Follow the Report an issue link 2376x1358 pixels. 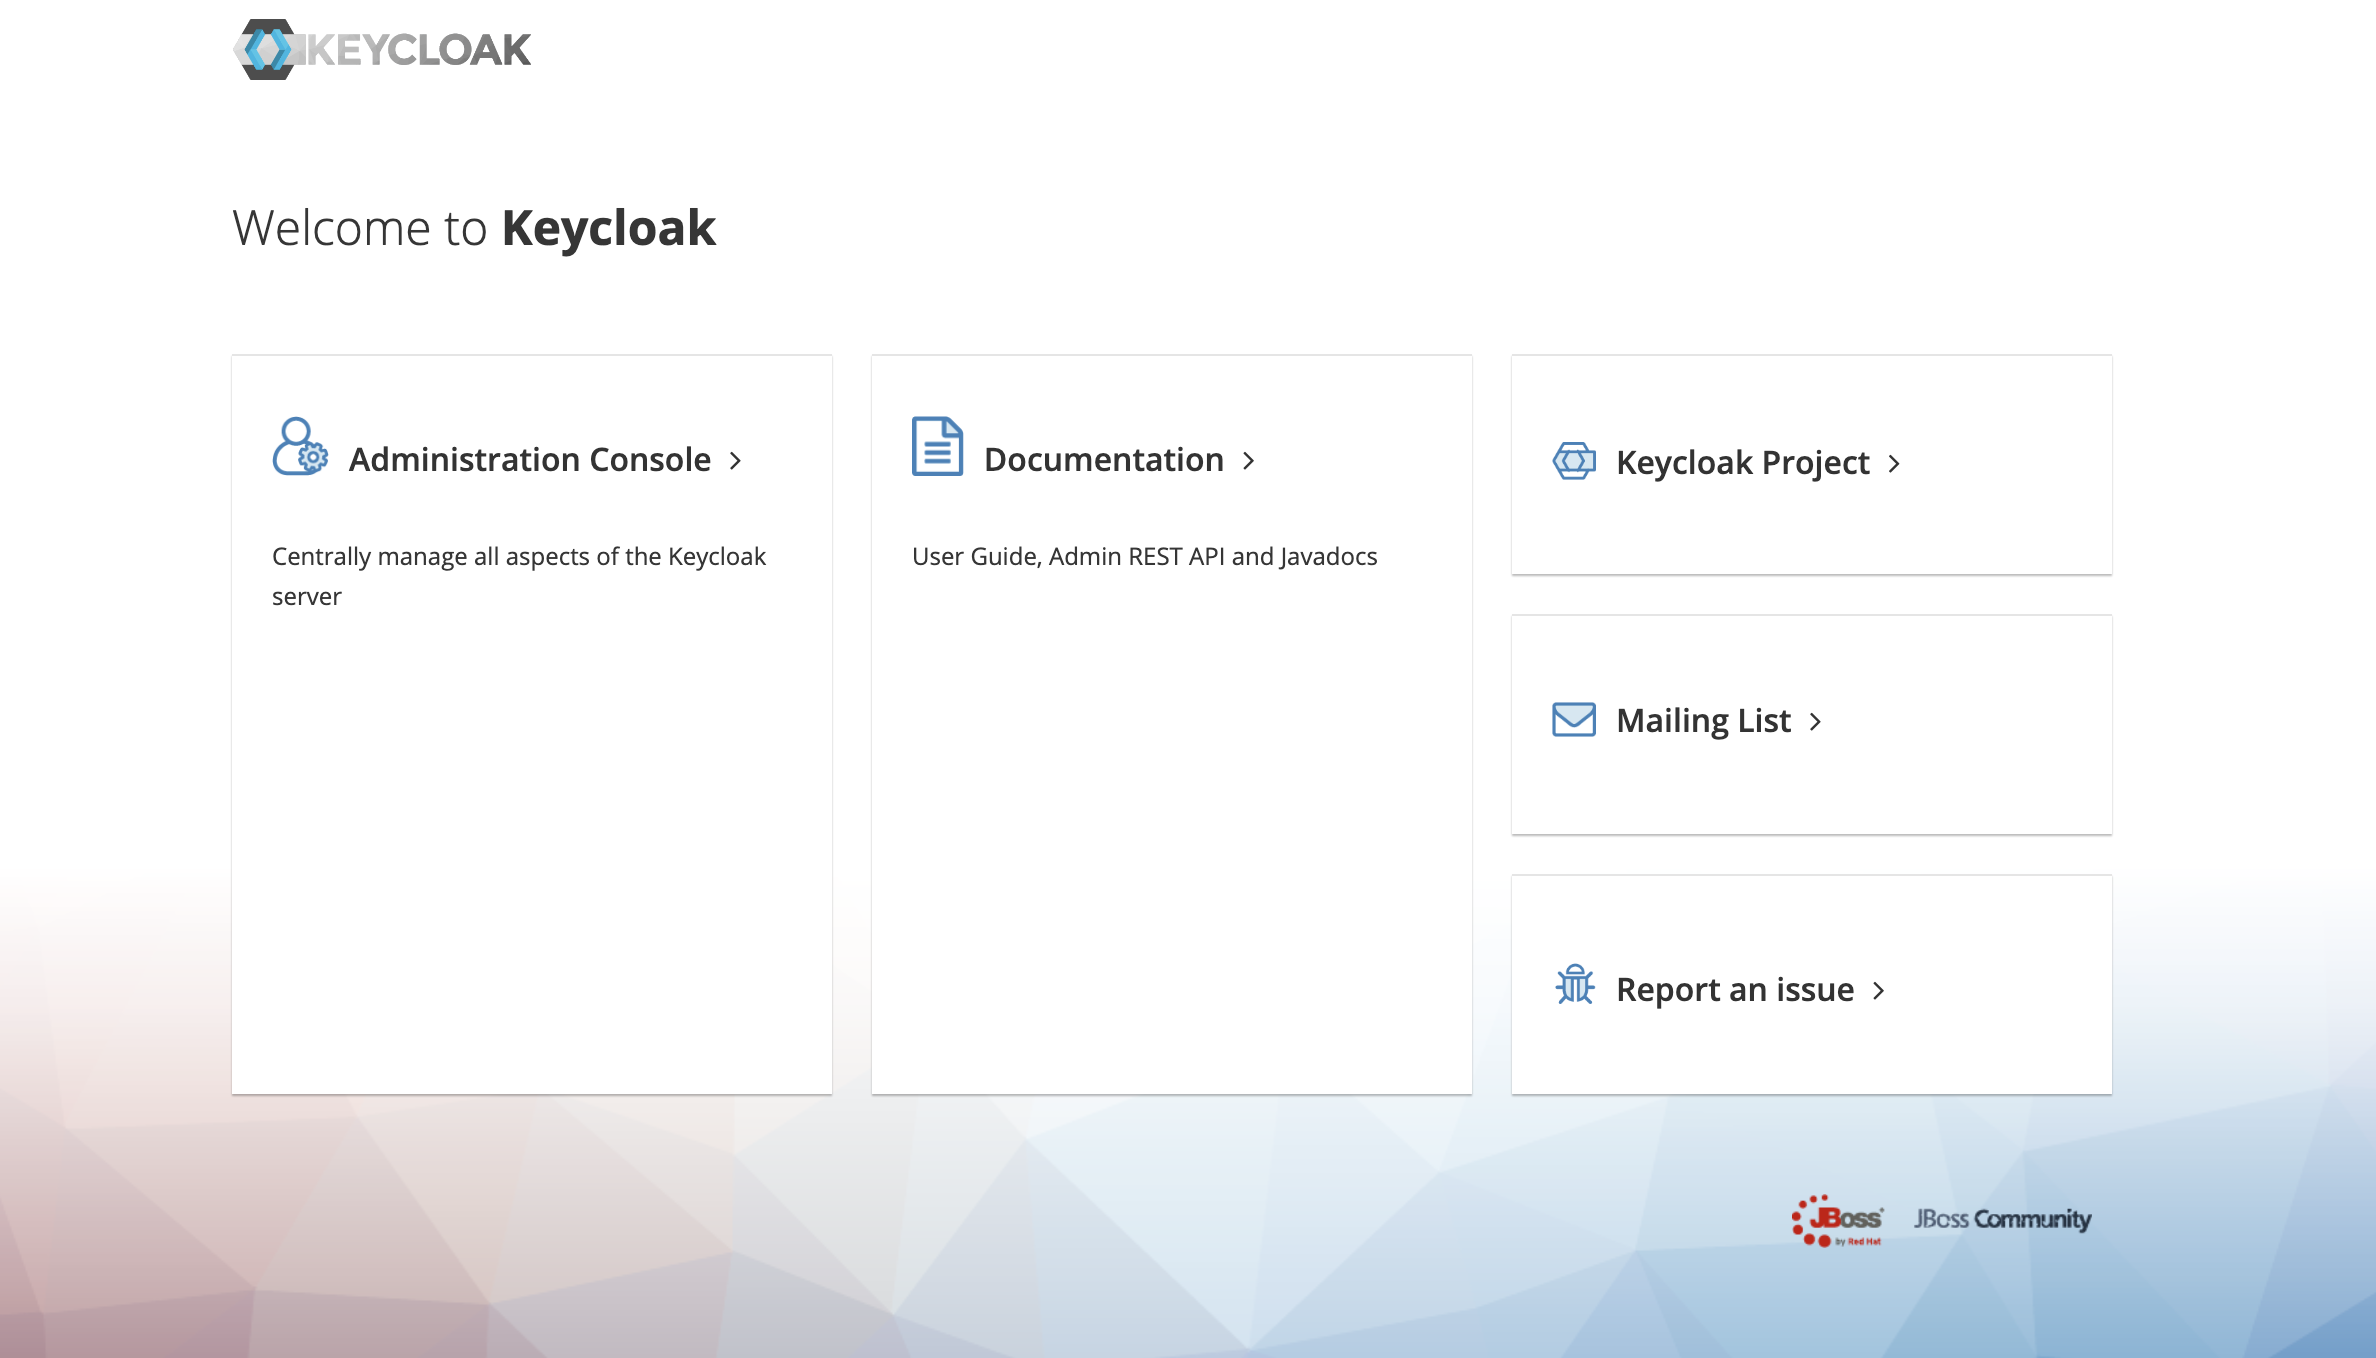[x=1735, y=990]
